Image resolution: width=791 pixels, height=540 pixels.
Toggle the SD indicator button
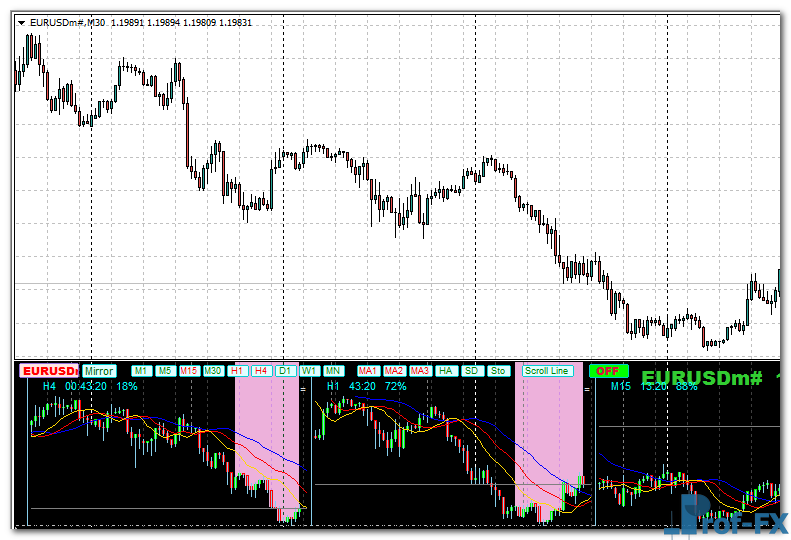pos(472,371)
